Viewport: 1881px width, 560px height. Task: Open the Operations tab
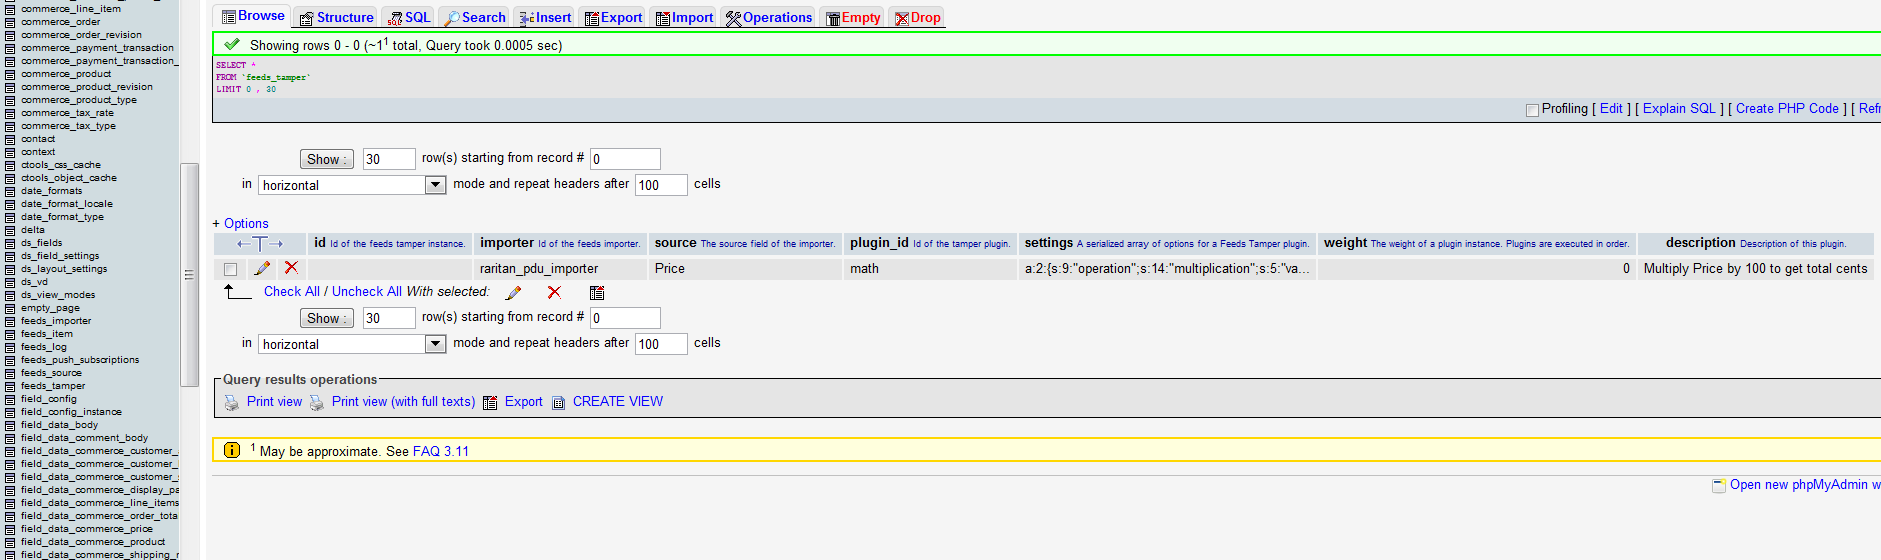pos(769,17)
